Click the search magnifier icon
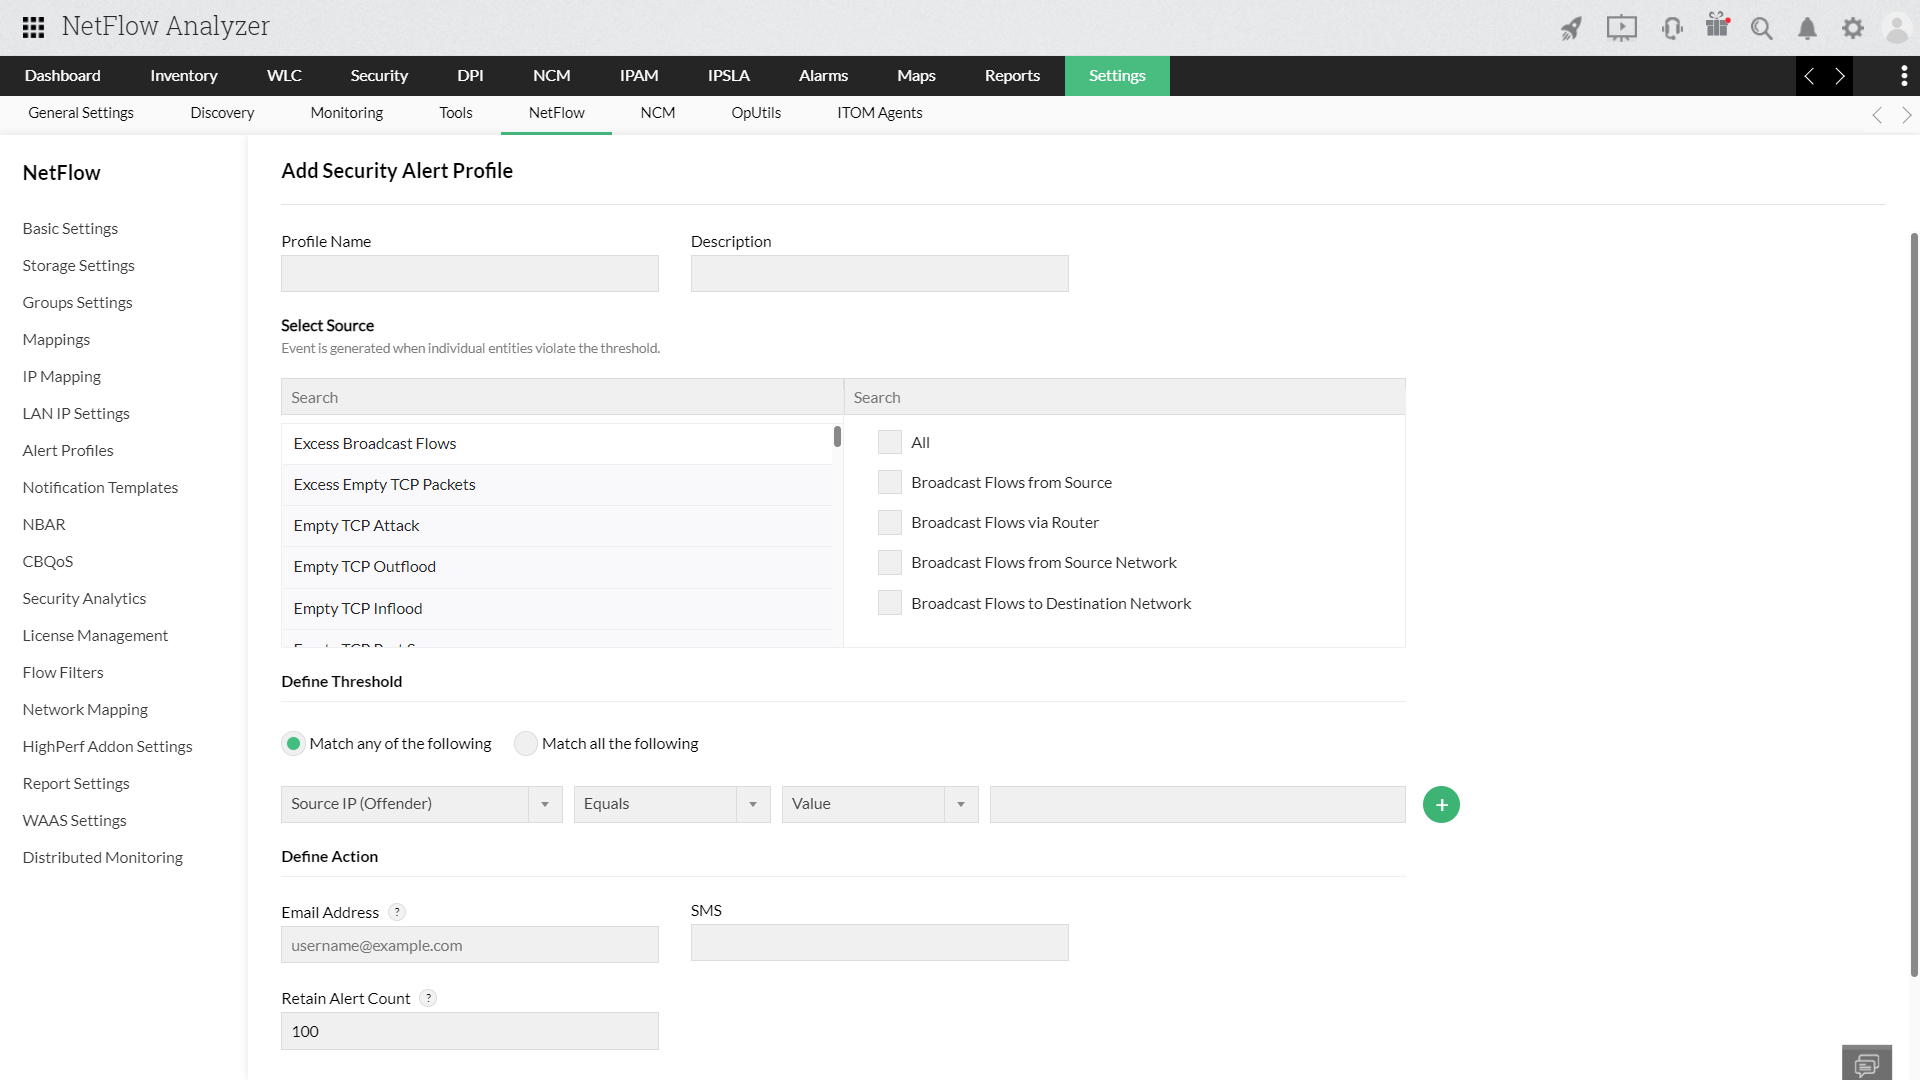Image resolution: width=1920 pixels, height=1080 pixels. click(x=1761, y=28)
